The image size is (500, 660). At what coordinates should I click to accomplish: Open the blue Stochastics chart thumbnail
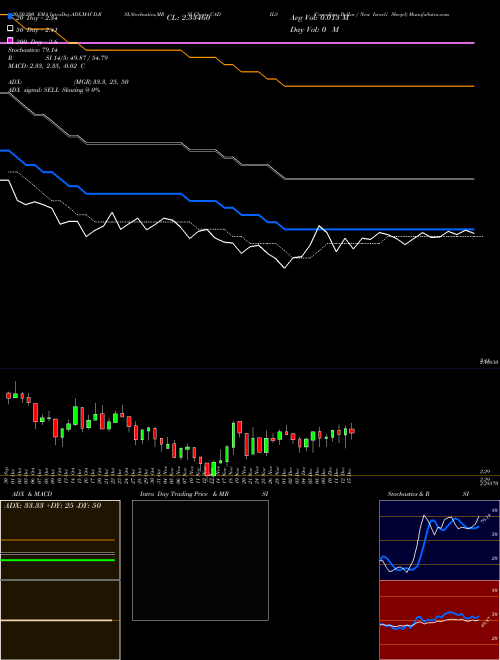click(x=439, y=540)
